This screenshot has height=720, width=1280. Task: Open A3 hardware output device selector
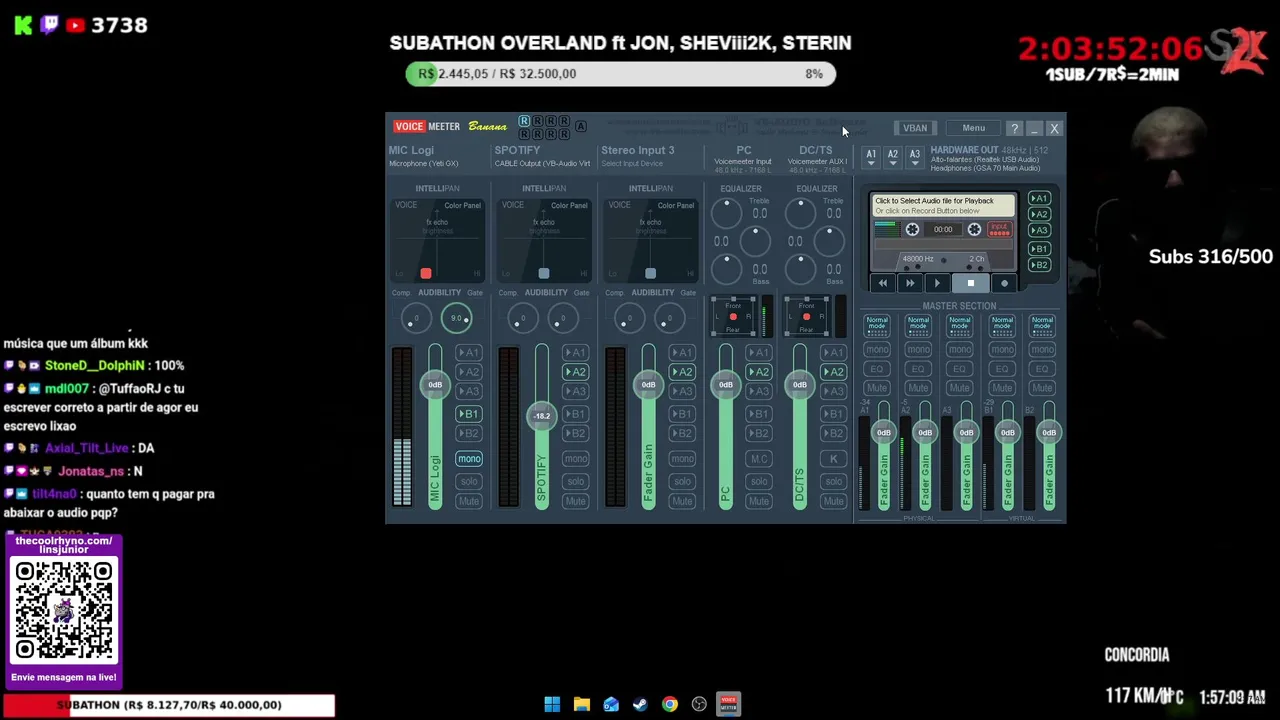(x=914, y=157)
